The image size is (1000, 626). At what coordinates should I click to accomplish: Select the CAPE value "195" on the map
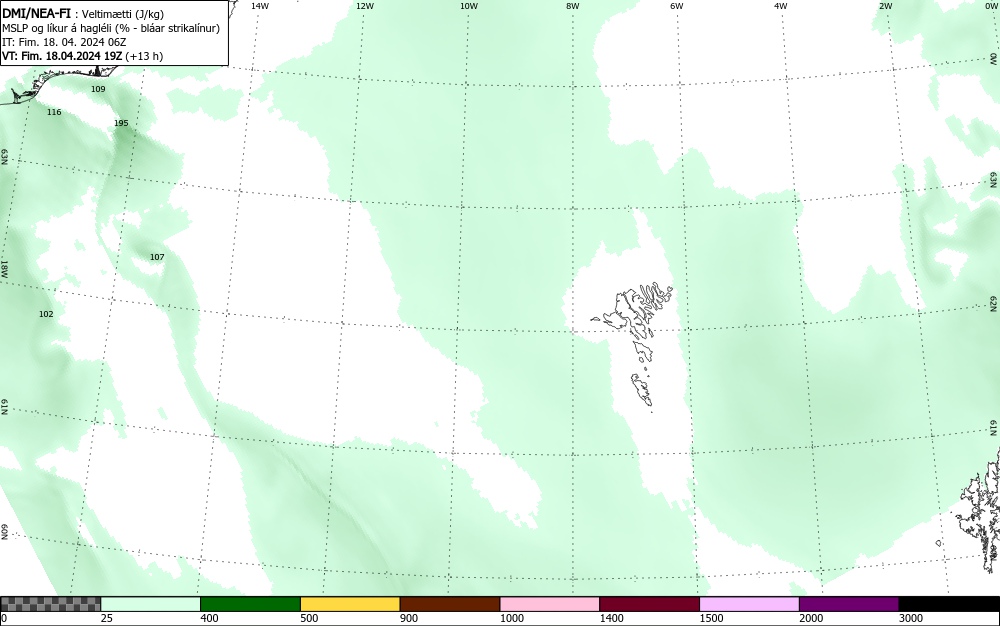[x=121, y=124]
